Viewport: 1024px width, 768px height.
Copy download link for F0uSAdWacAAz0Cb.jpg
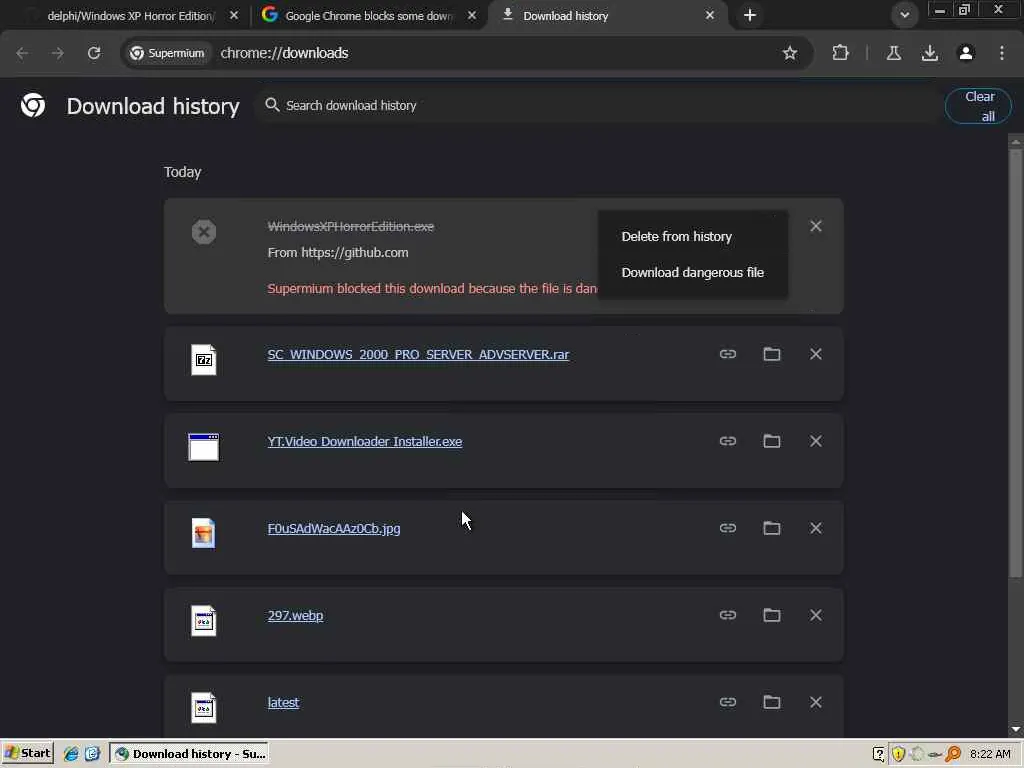tap(728, 528)
